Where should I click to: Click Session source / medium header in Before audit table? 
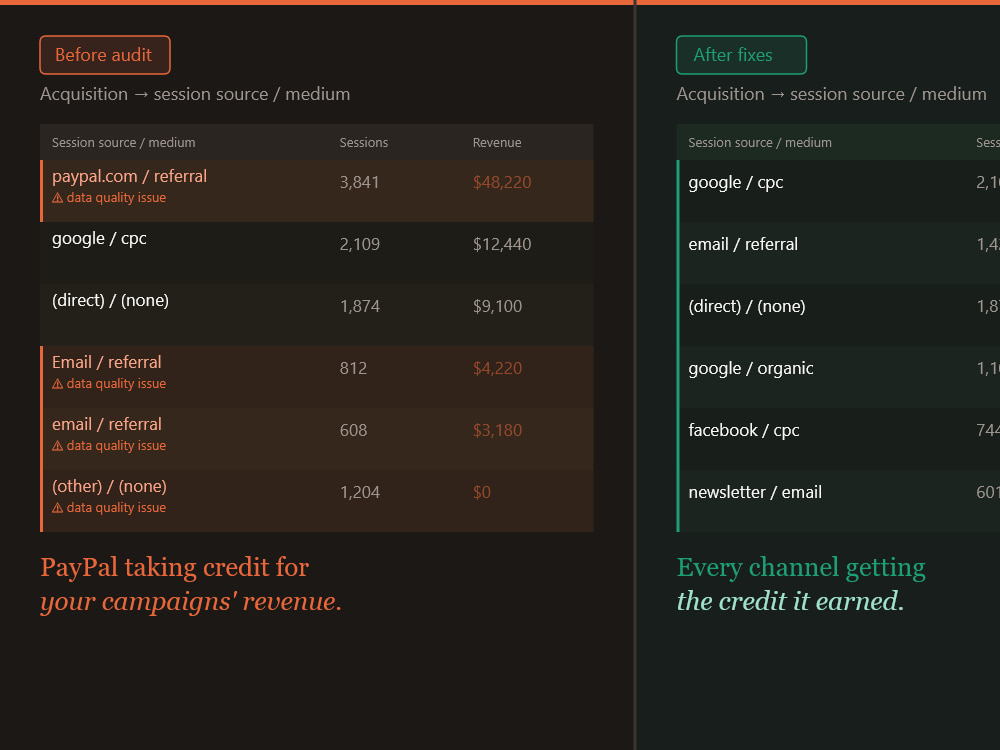[124, 143]
